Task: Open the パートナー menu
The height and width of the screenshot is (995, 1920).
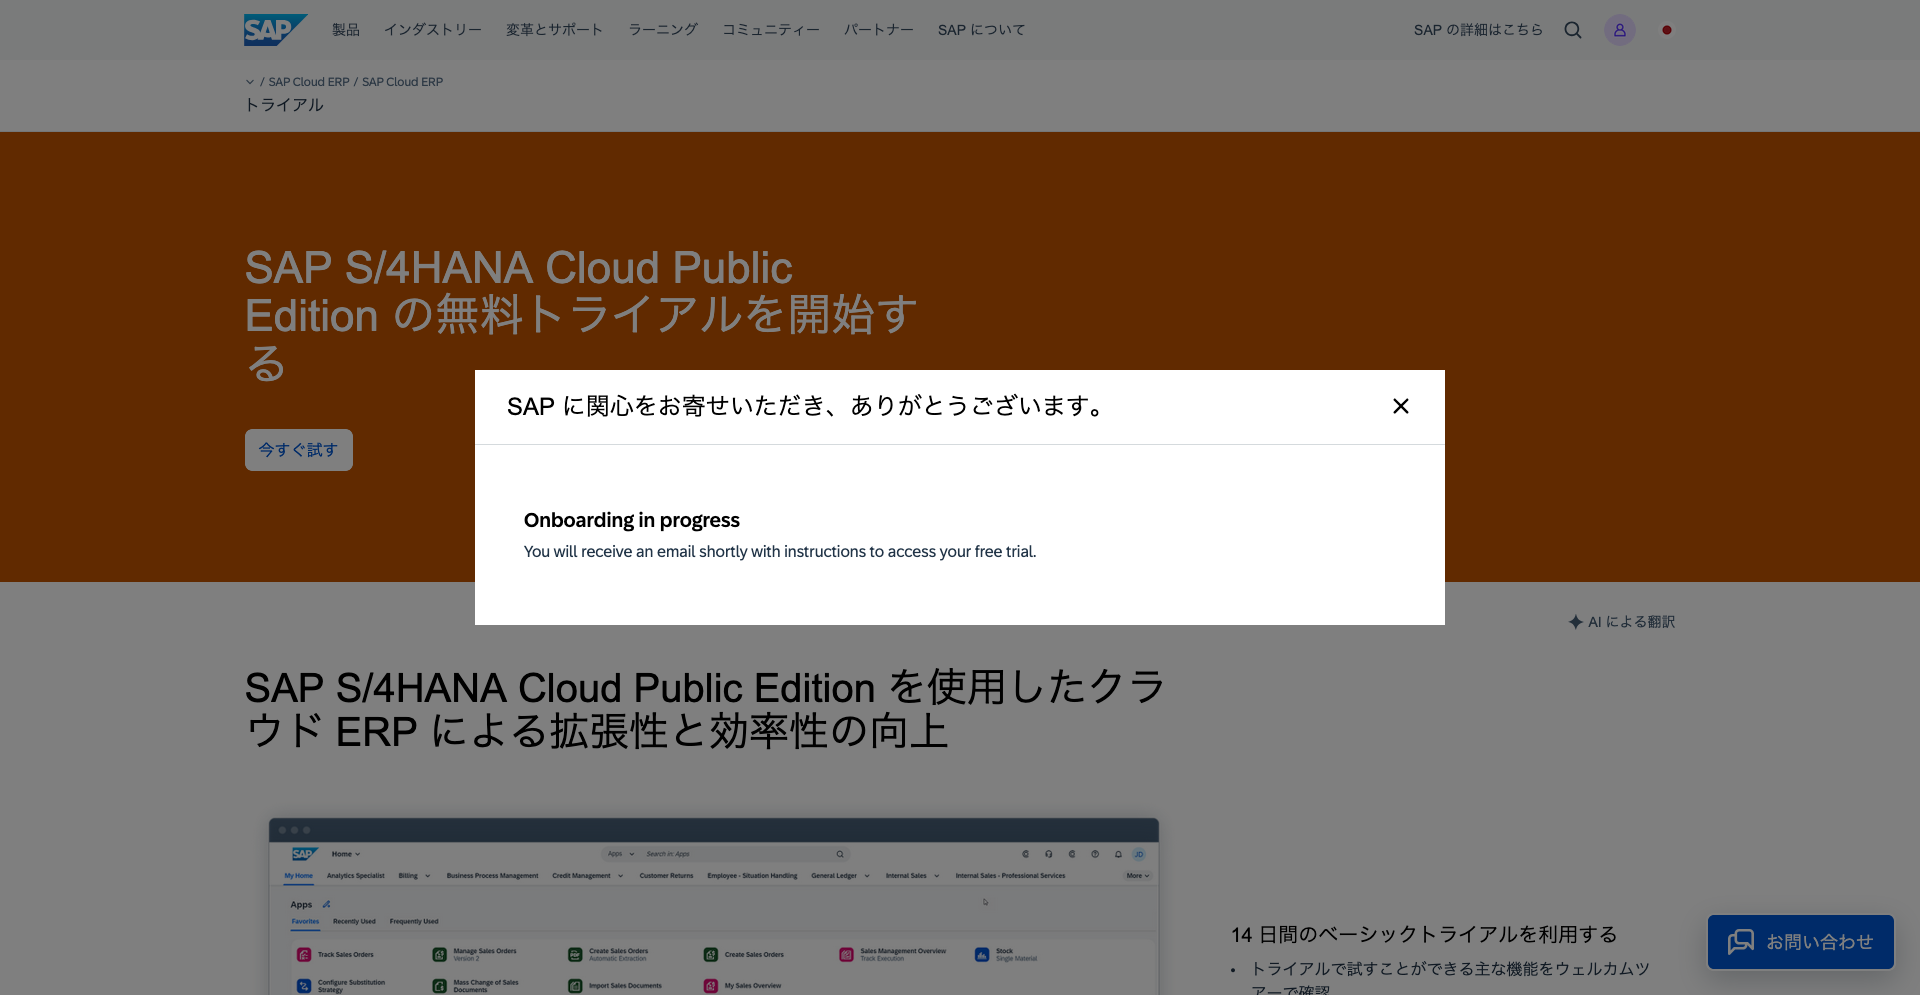Action: (x=879, y=30)
